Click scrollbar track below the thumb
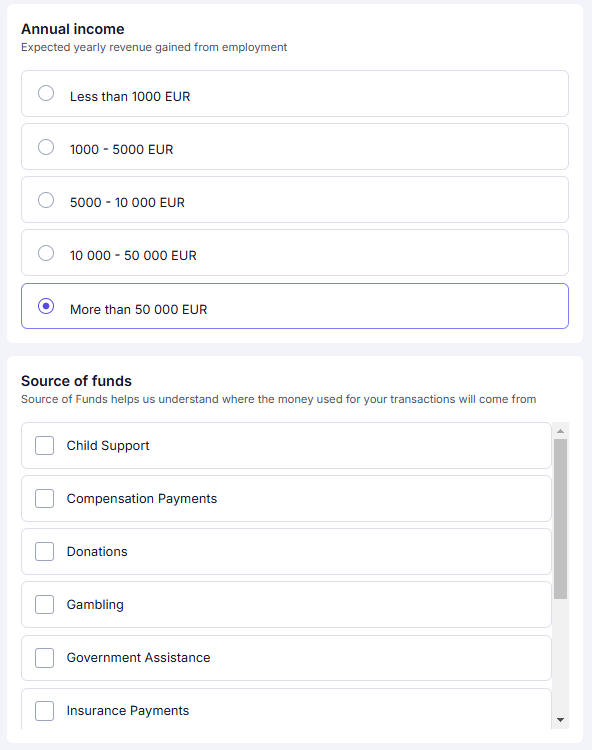592x750 pixels. coord(560,655)
